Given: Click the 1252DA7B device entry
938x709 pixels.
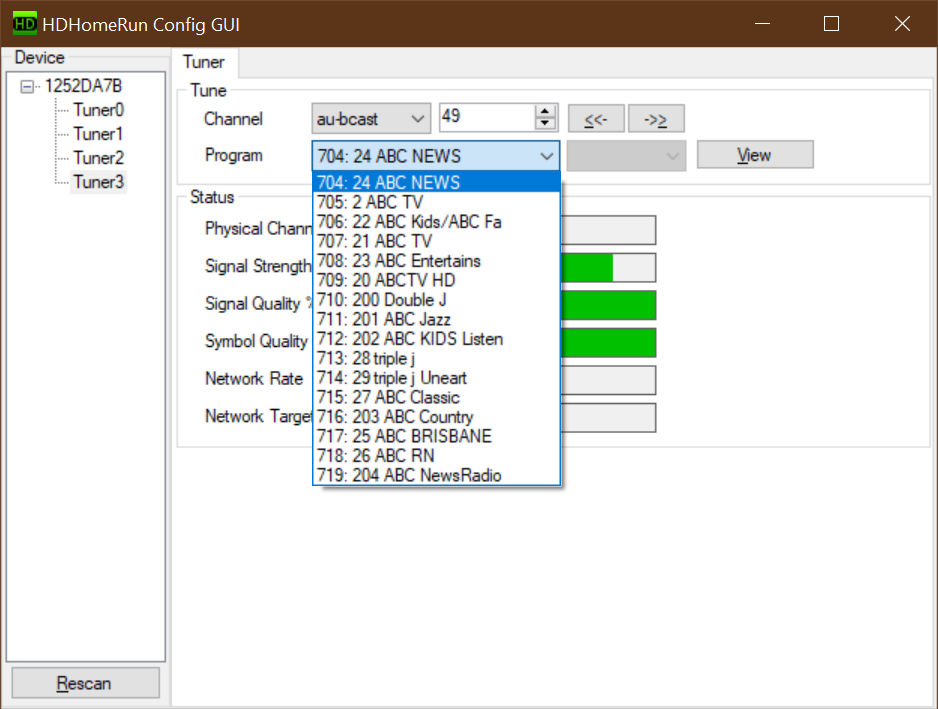Looking at the screenshot, I should (83, 86).
